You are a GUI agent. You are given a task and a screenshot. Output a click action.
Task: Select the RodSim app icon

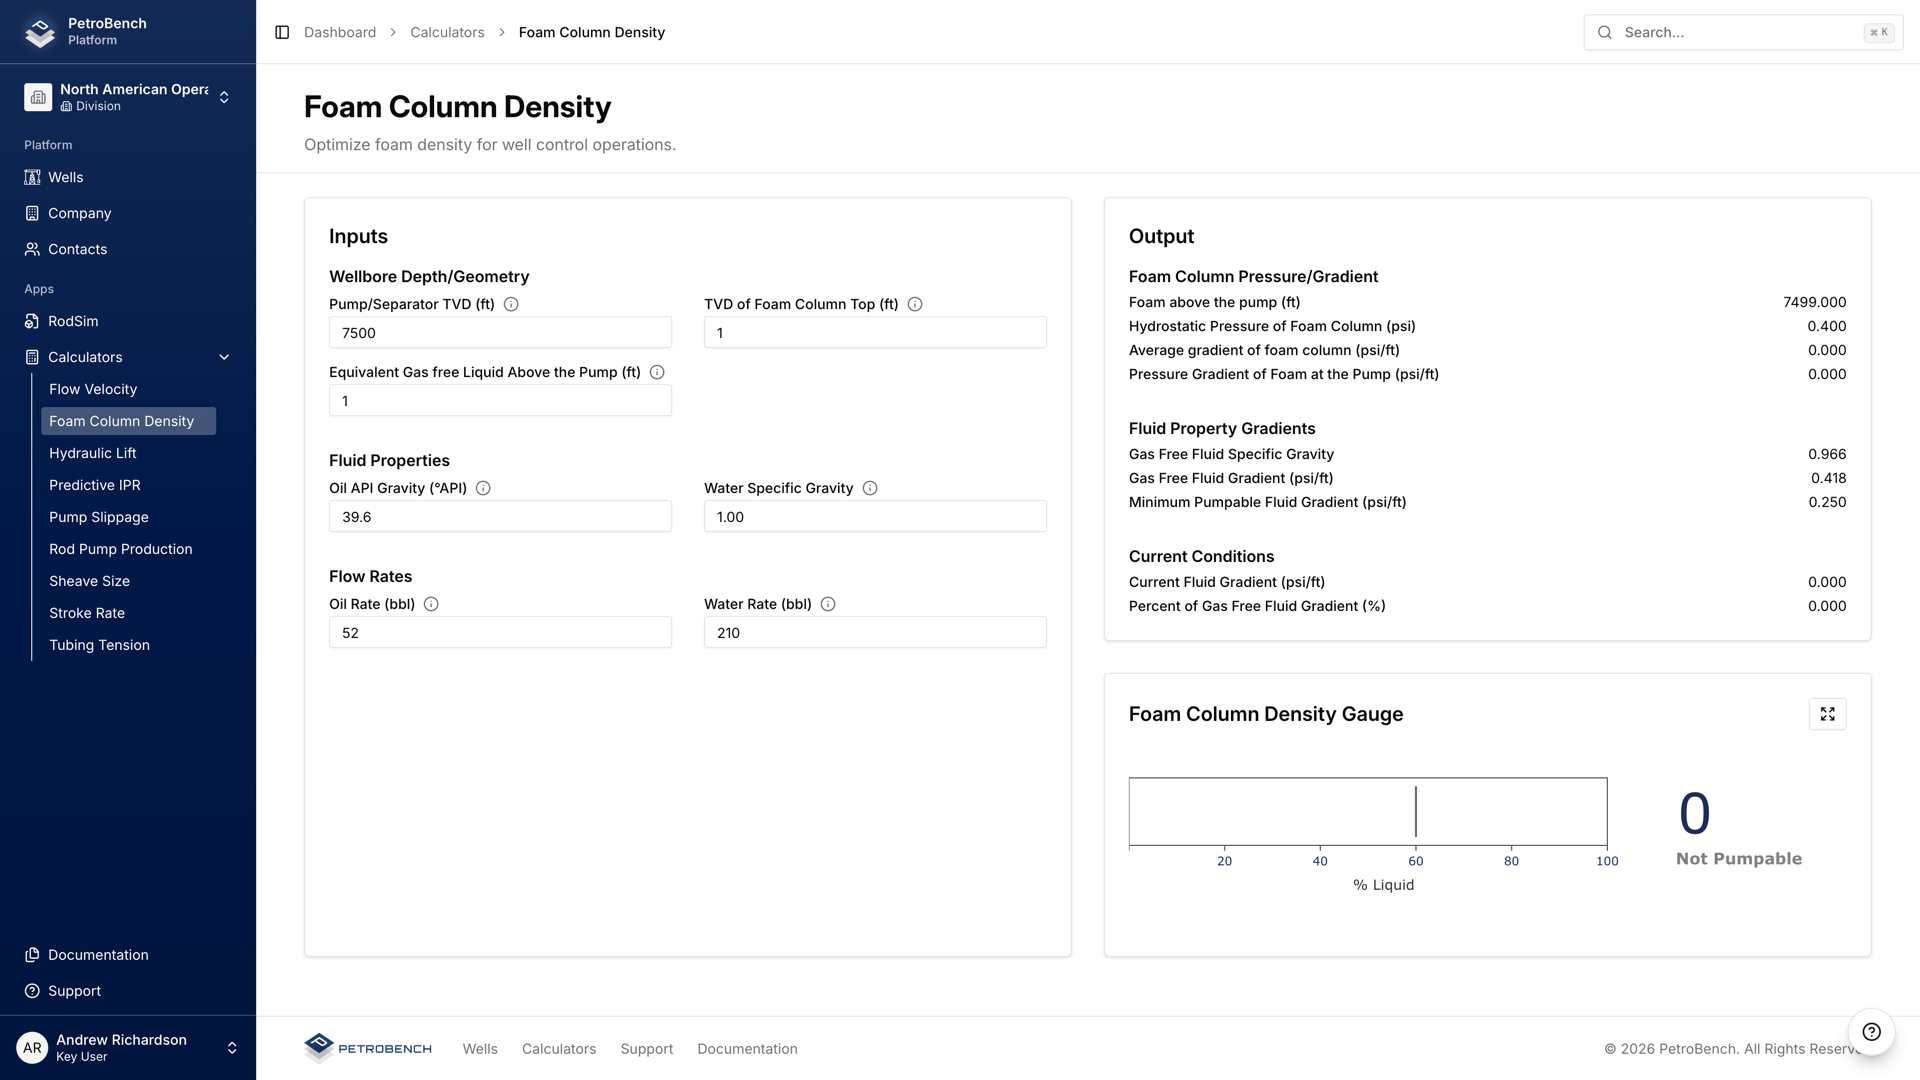click(31, 321)
